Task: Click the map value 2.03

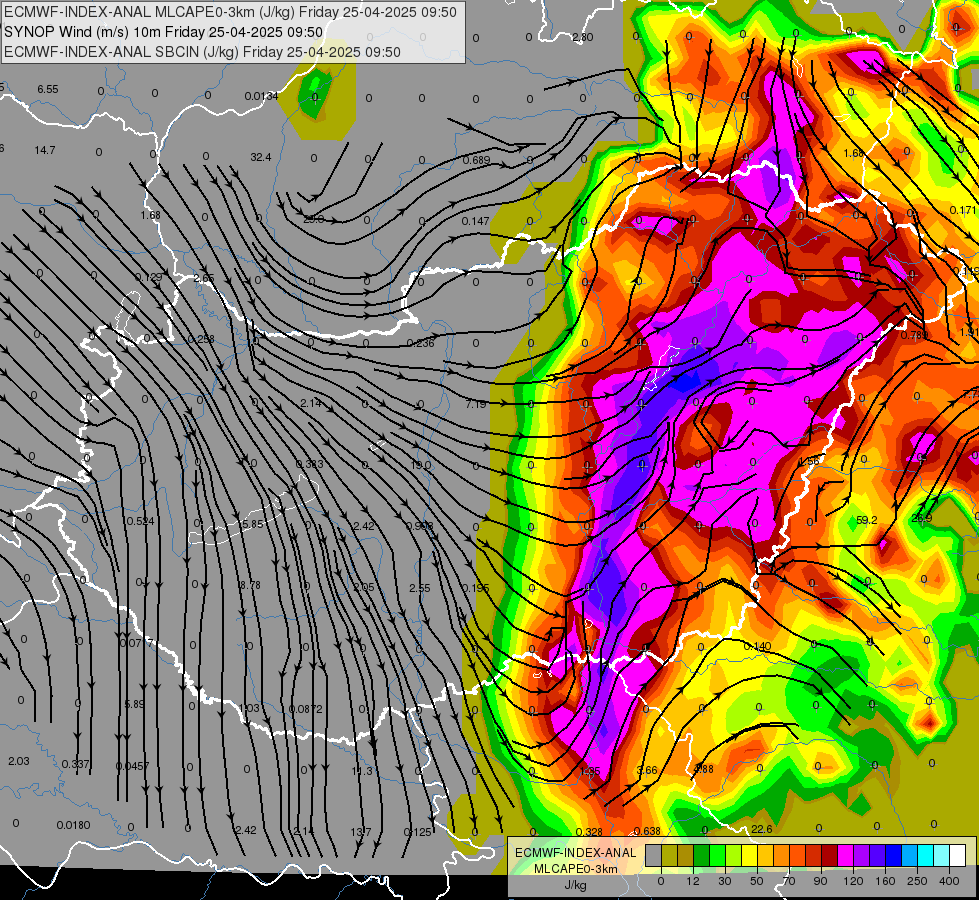Action: click(19, 761)
